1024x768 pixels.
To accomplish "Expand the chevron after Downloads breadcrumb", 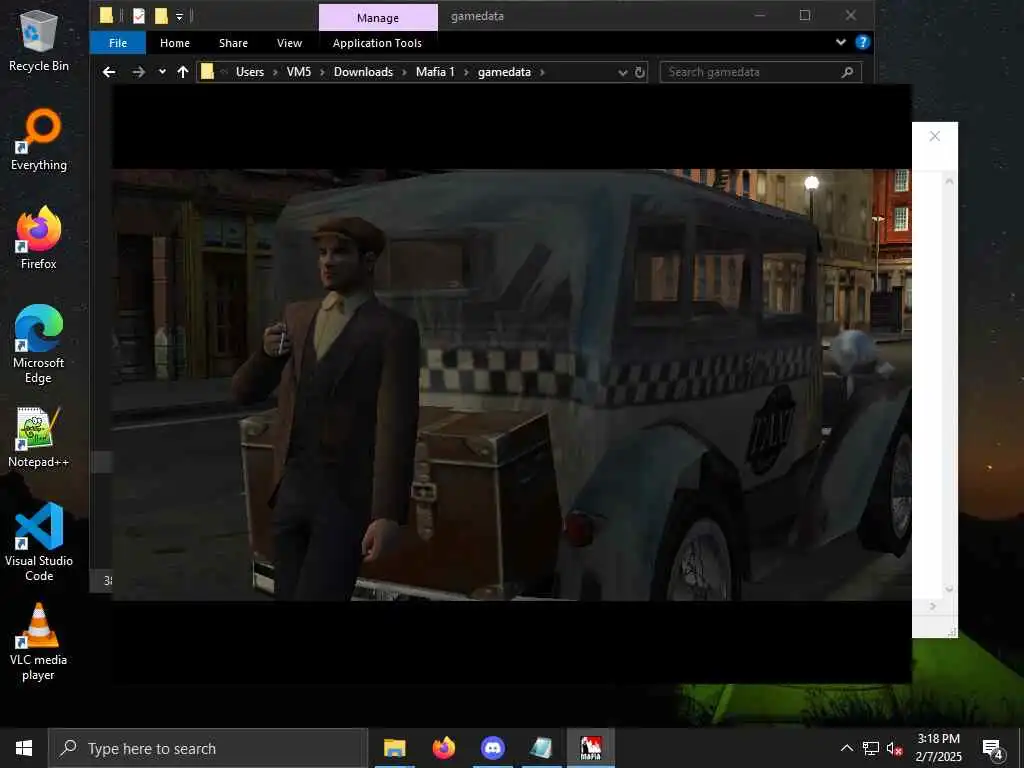I will pos(404,72).
